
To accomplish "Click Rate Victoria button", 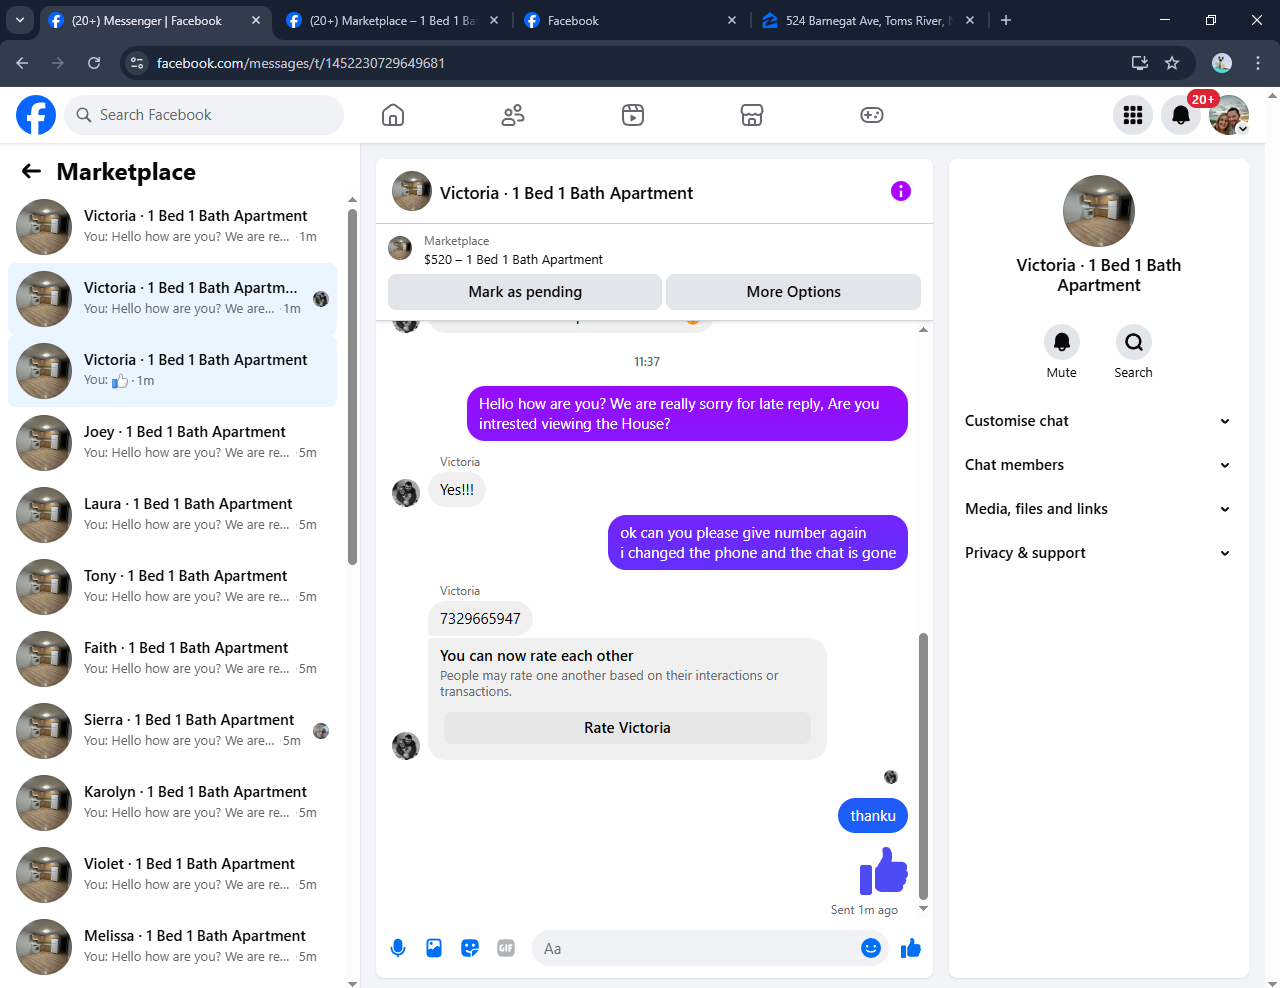I will click(627, 728).
